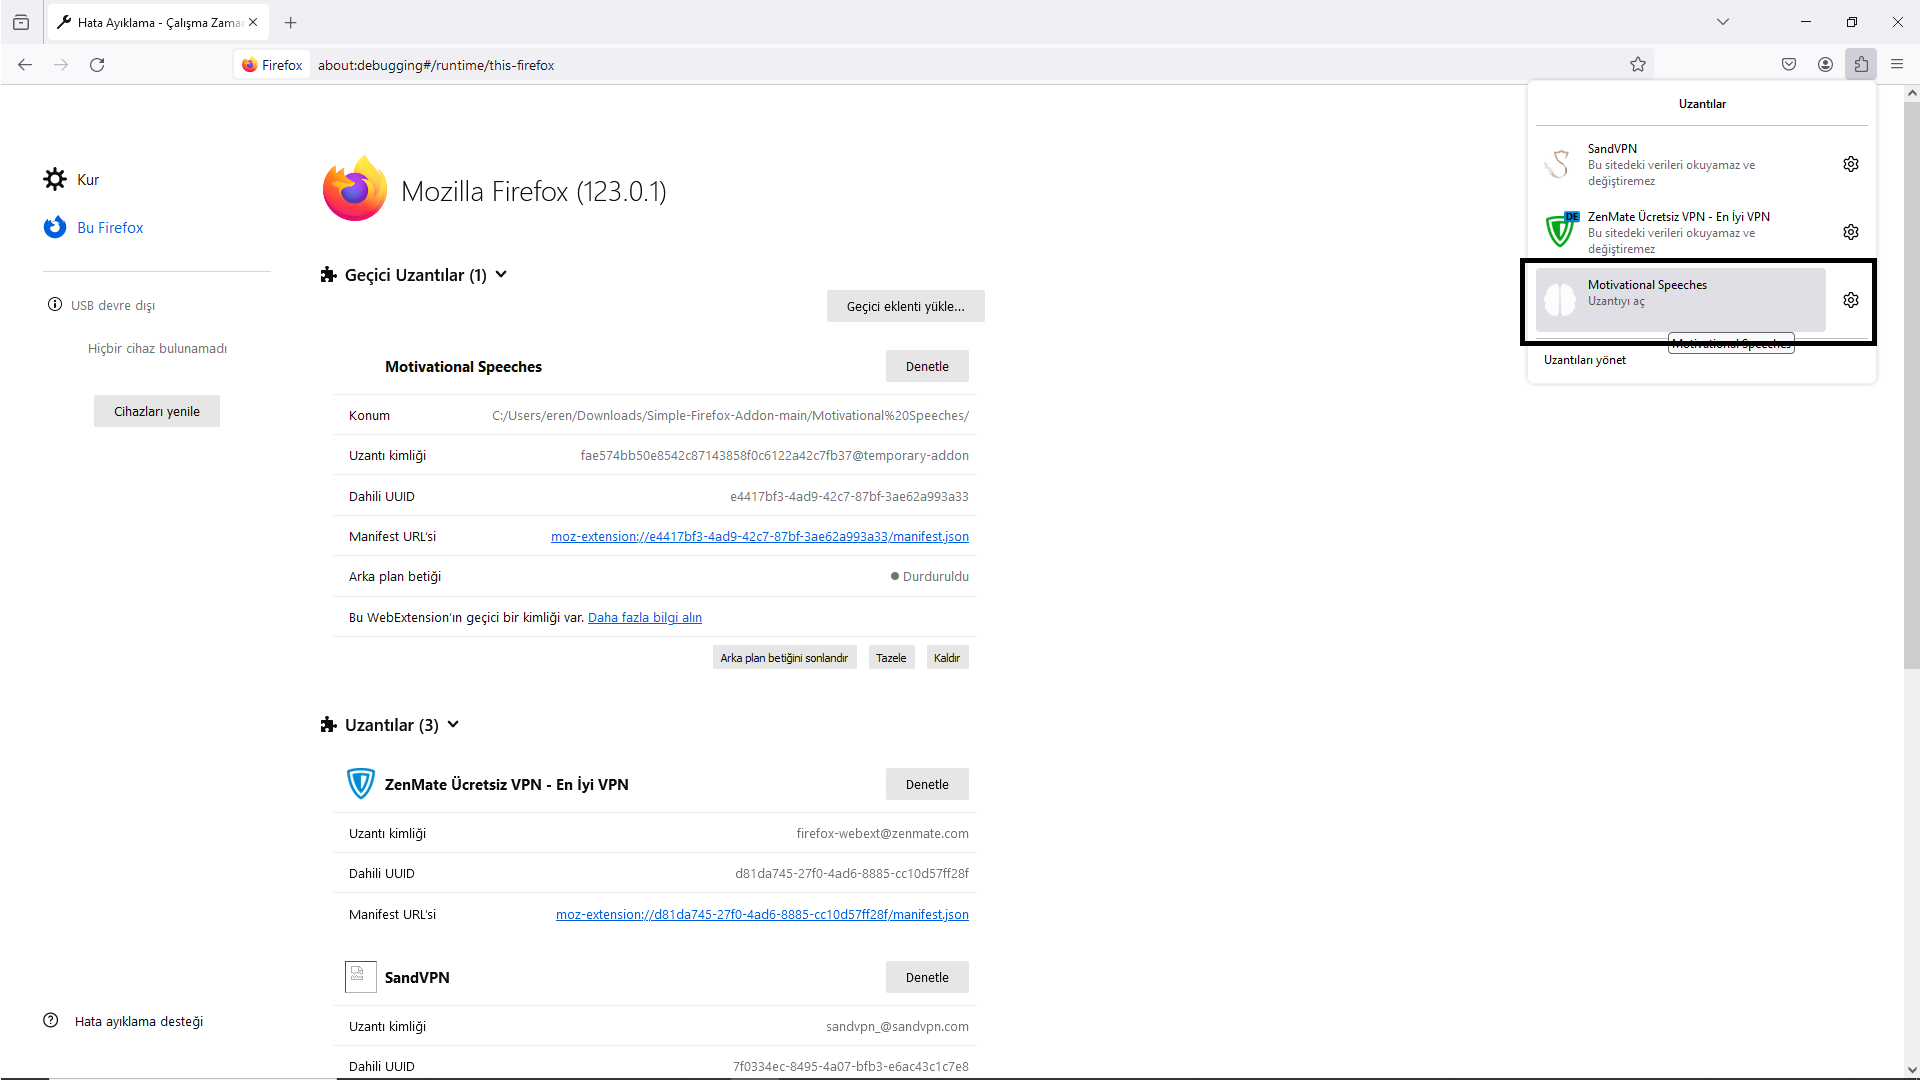Viewport: 1920px width, 1080px height.
Task: Open the Pocket save icon
Action: 1789,65
